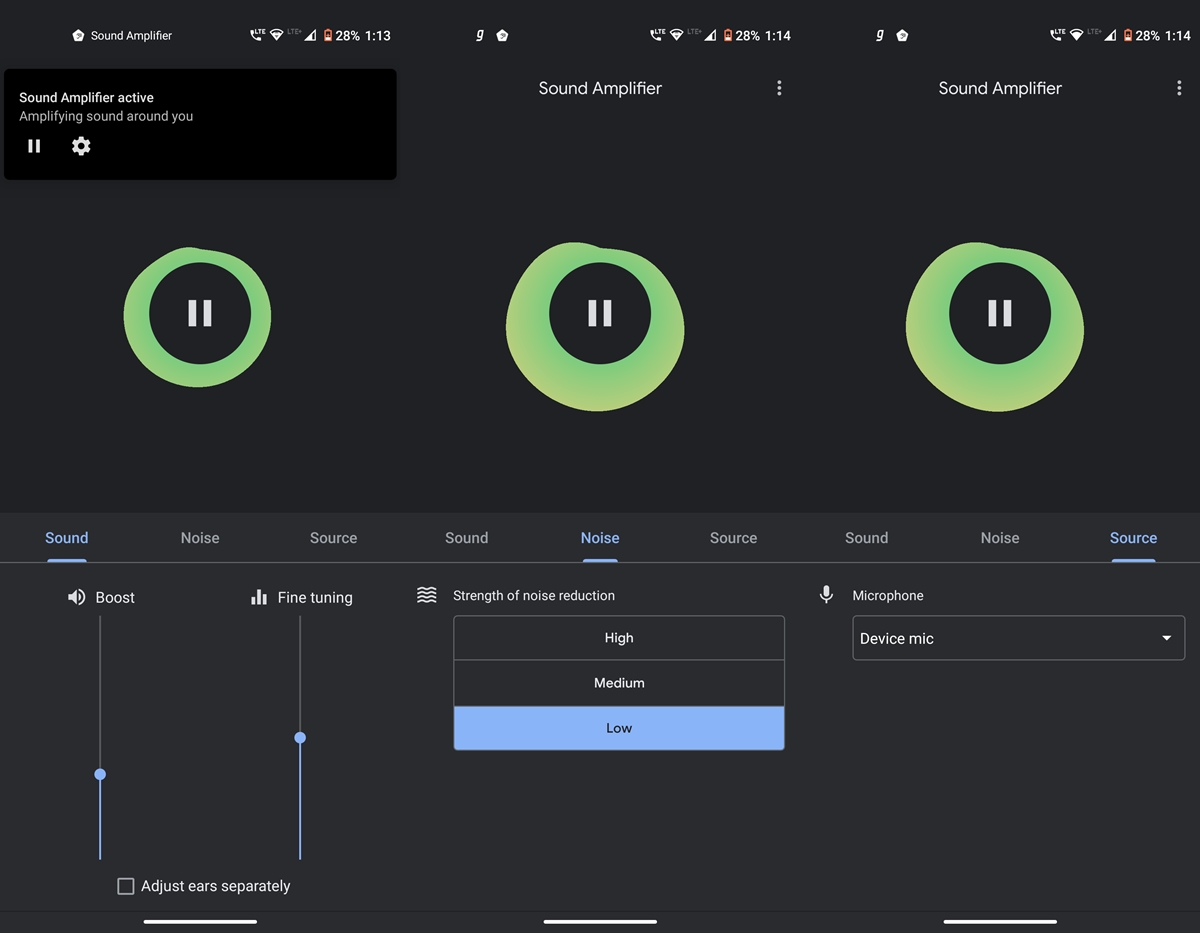Click the Microphone dropdown arrow

[x=1166, y=638]
